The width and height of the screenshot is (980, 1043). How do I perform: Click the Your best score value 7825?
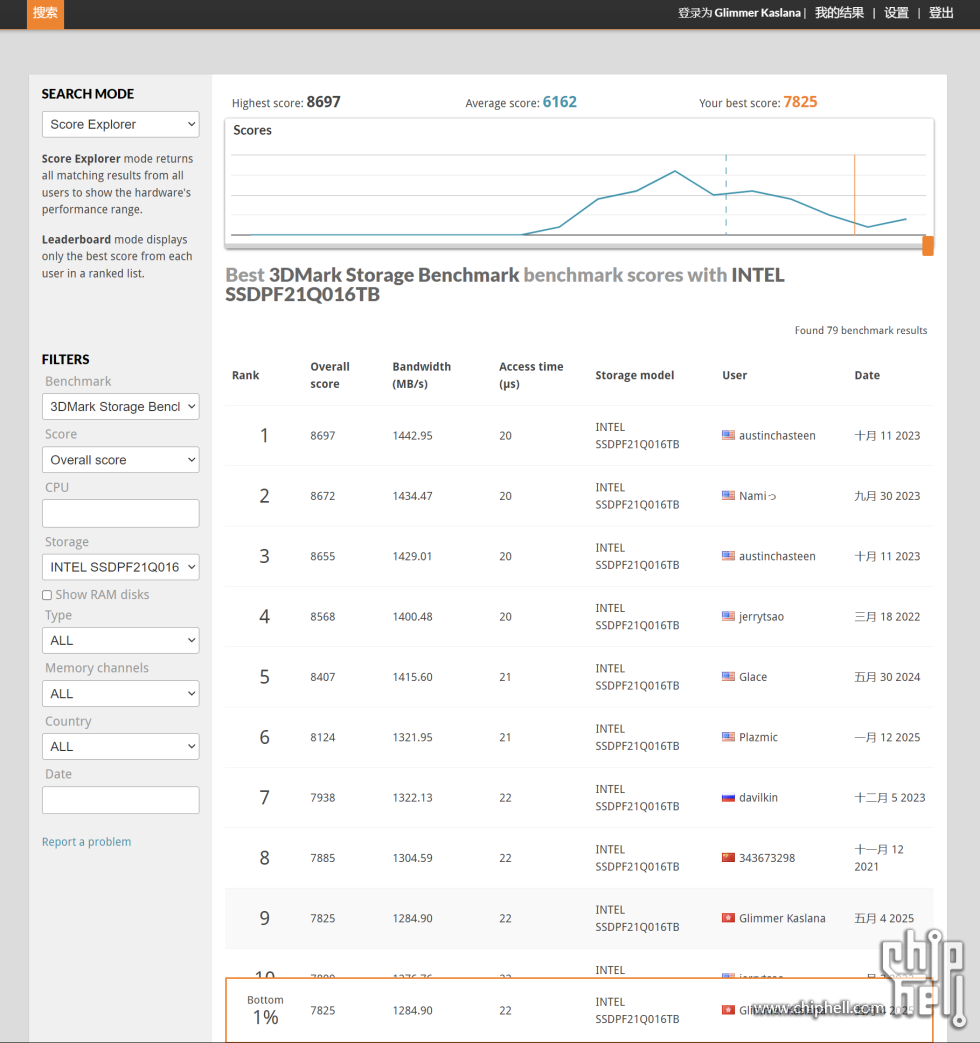tap(800, 102)
